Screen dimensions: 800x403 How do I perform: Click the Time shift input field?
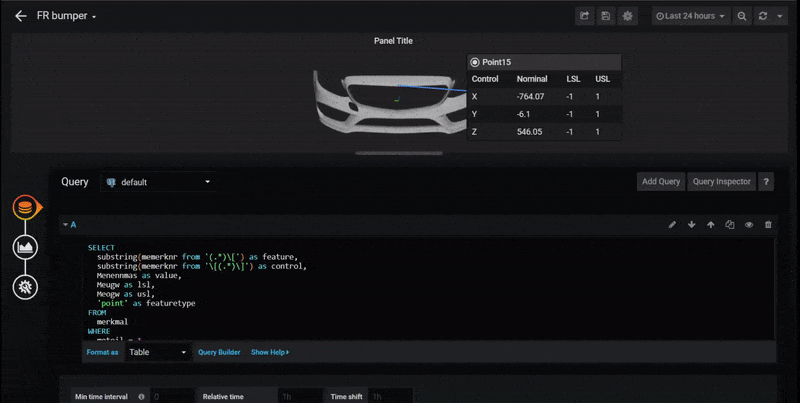(390, 396)
